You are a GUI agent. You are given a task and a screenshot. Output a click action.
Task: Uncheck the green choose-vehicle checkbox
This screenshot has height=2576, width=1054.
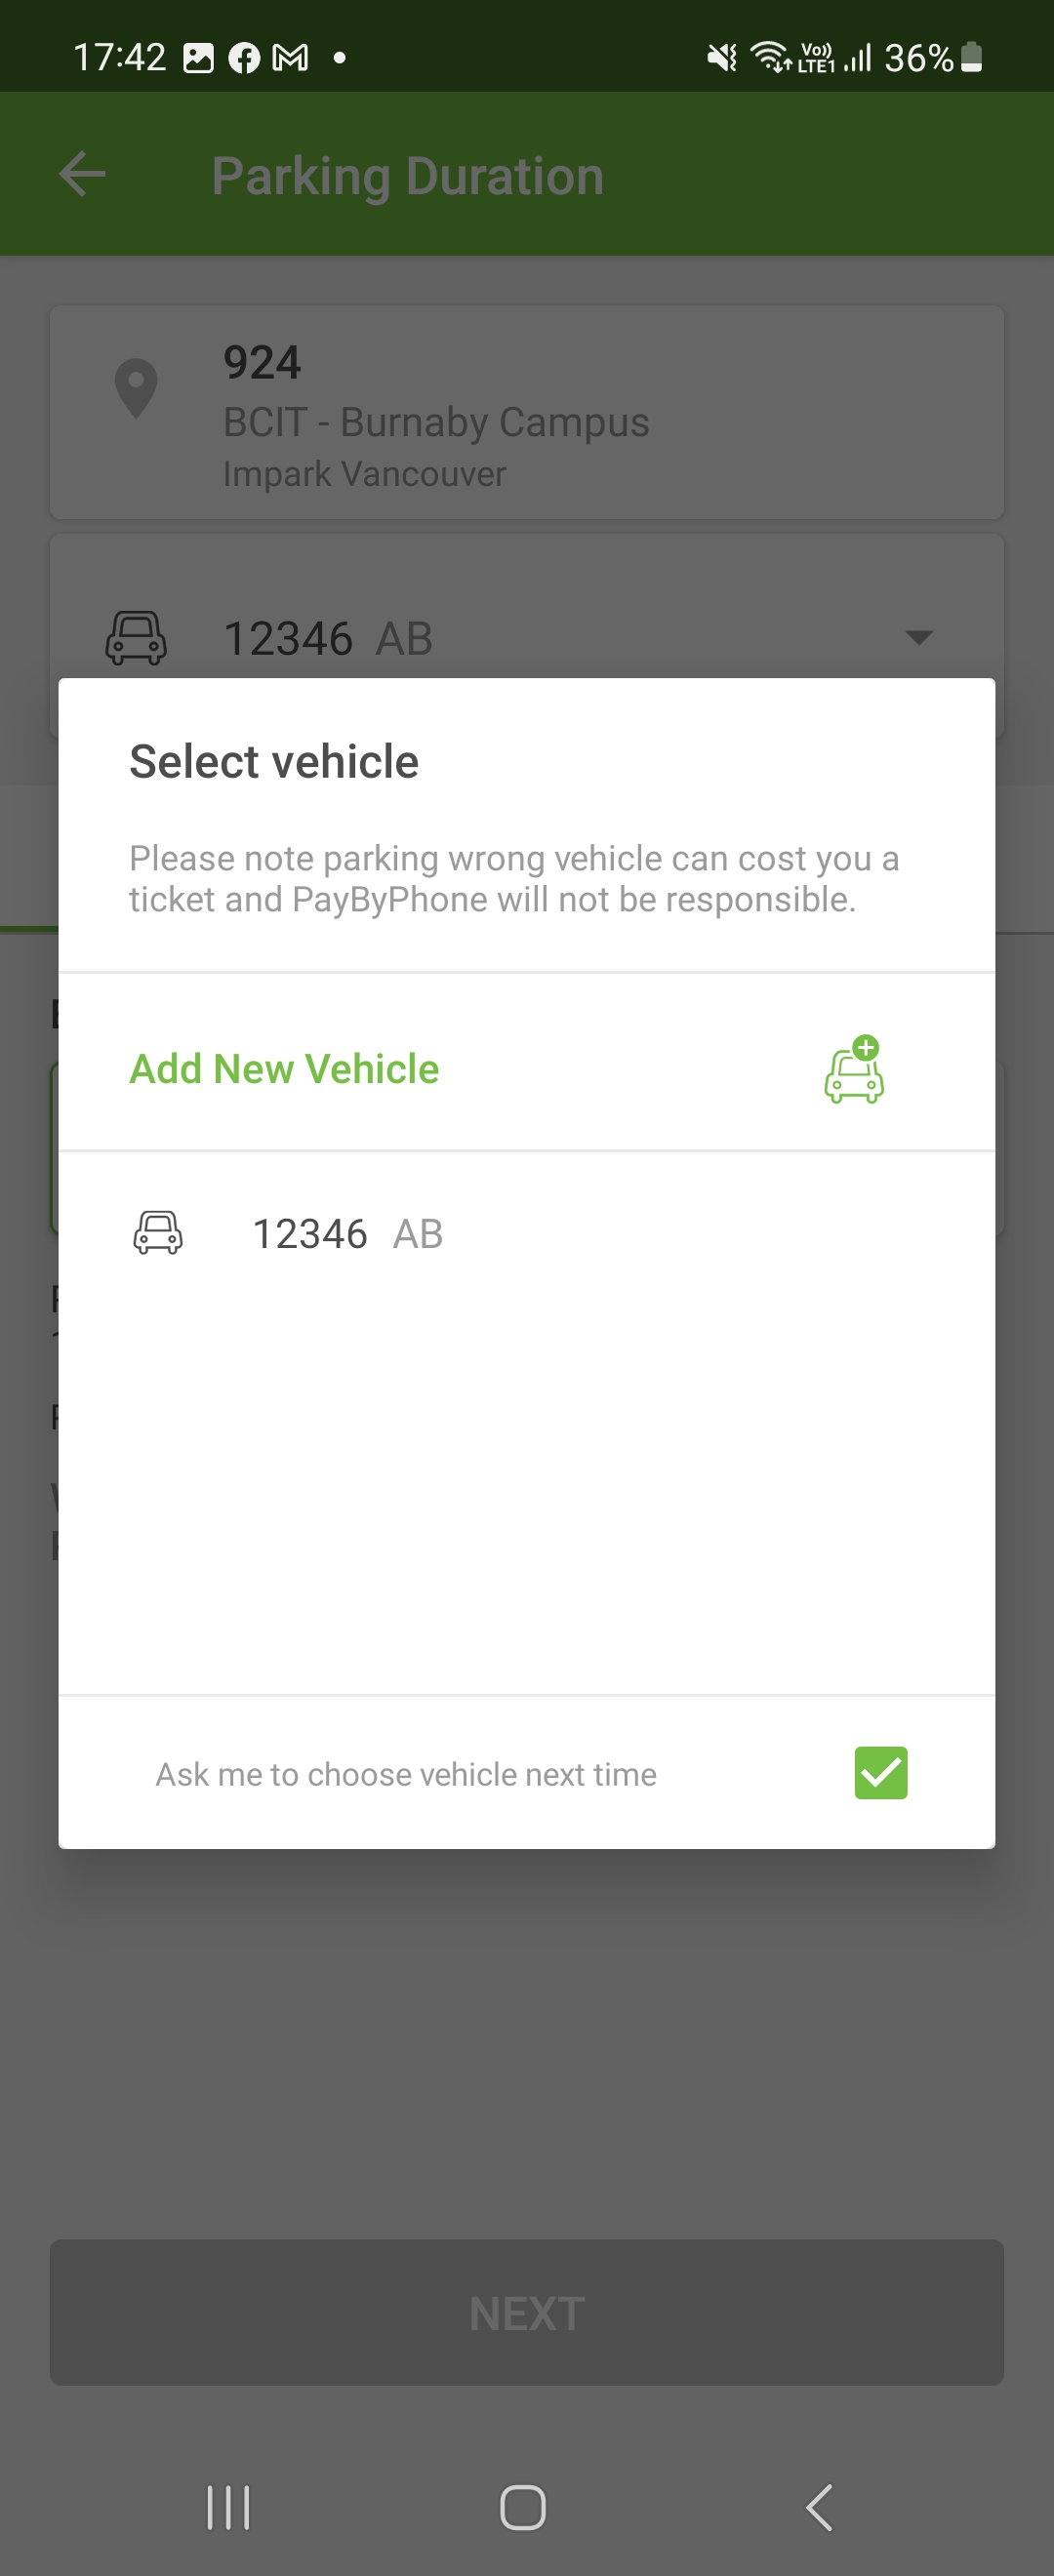point(880,1773)
